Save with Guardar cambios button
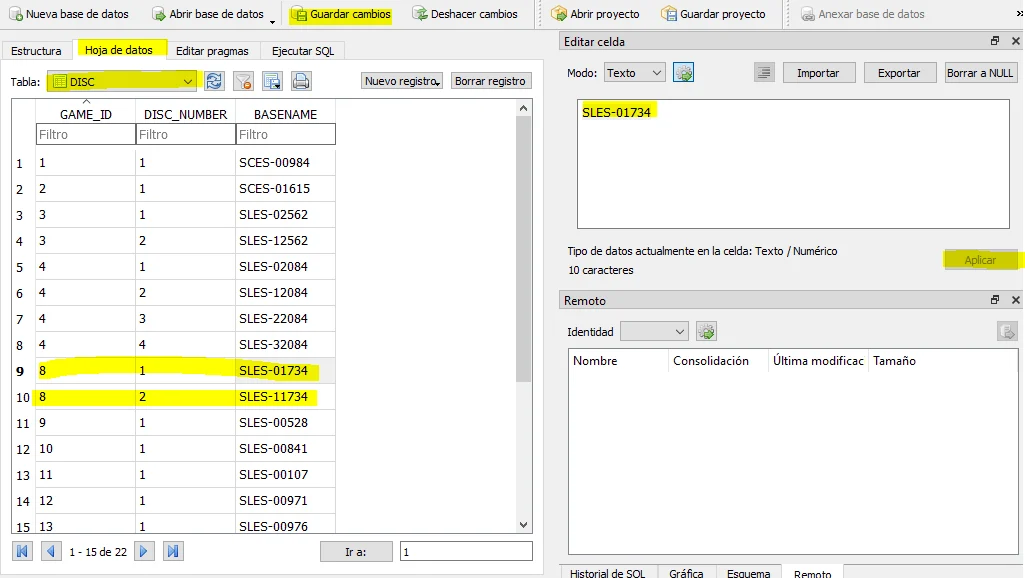Image resolution: width=1025 pixels, height=578 pixels. [x=341, y=14]
